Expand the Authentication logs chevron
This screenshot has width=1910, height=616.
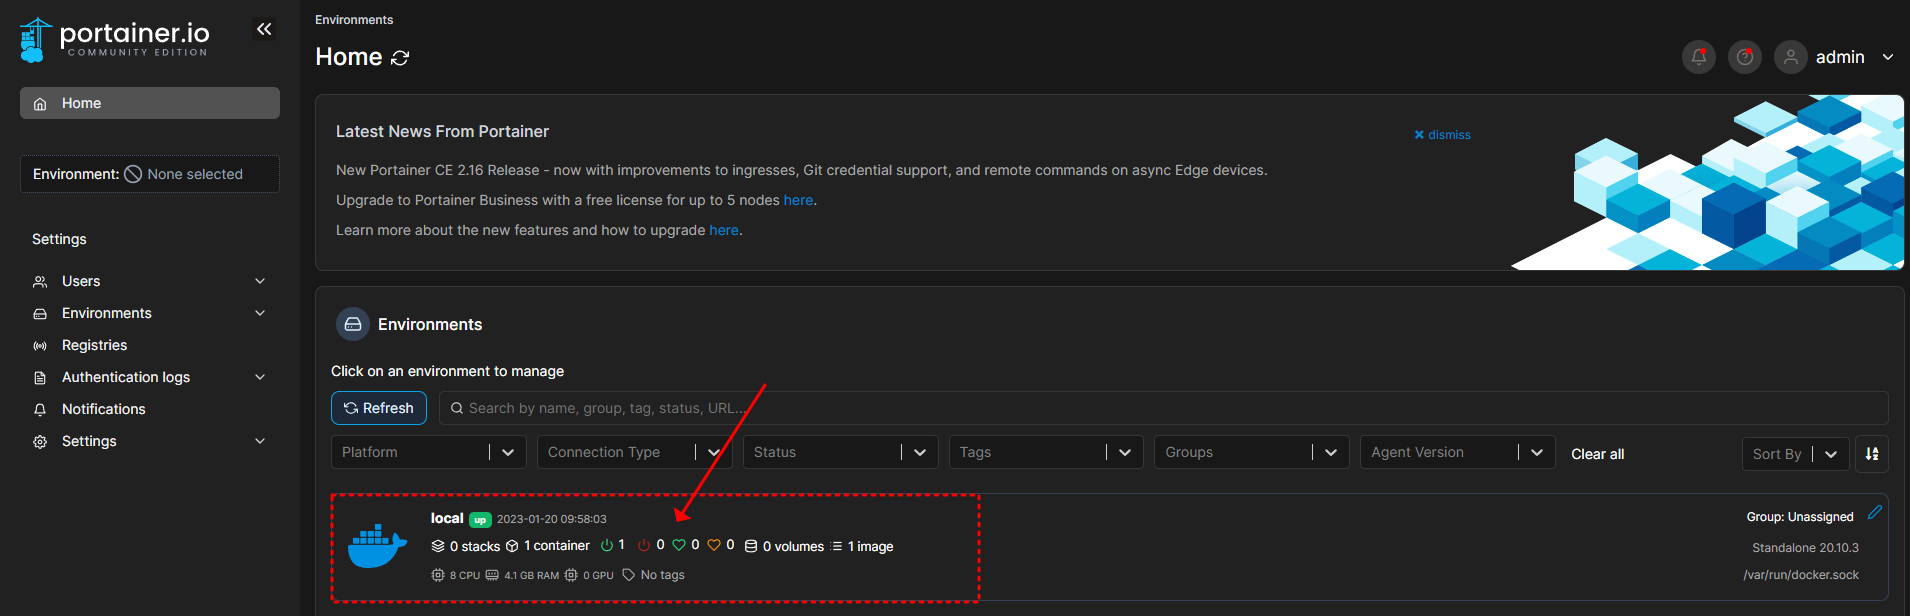tap(260, 377)
